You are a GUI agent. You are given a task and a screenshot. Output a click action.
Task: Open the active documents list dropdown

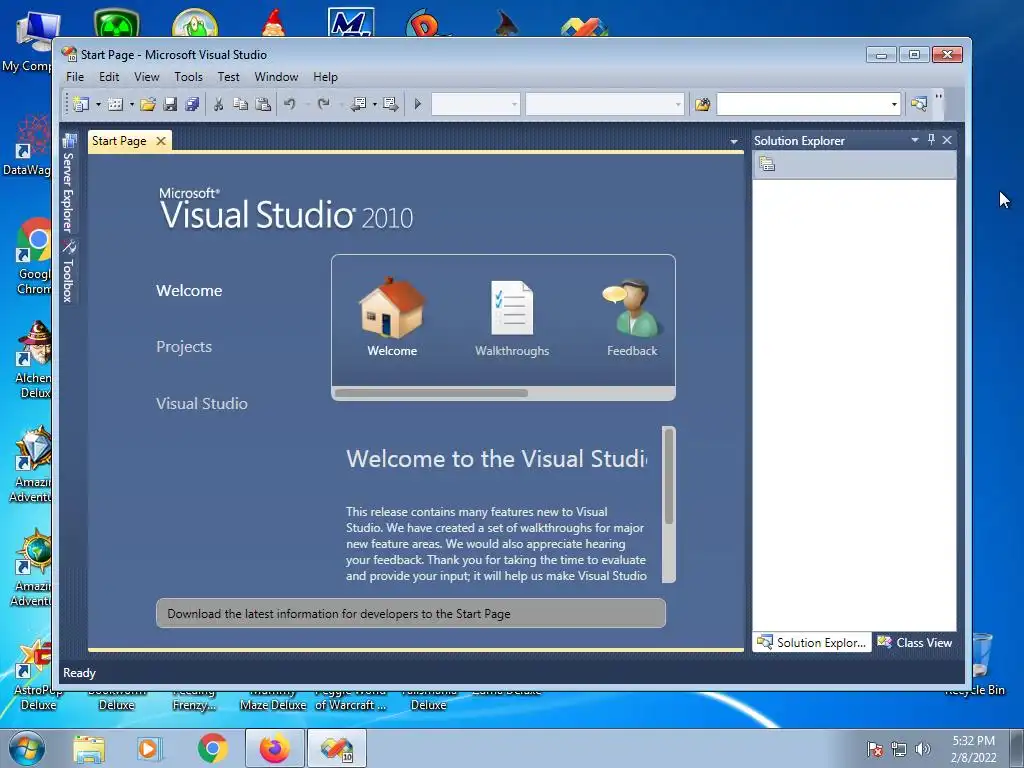(733, 142)
